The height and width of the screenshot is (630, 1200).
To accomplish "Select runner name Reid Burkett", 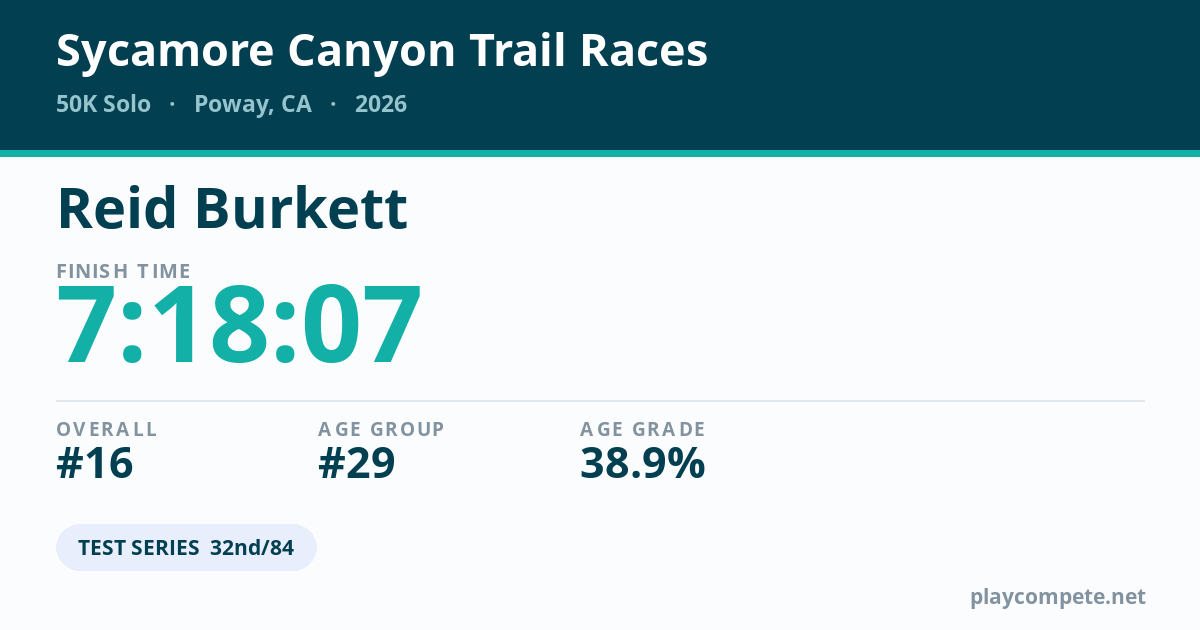I will 232,208.
